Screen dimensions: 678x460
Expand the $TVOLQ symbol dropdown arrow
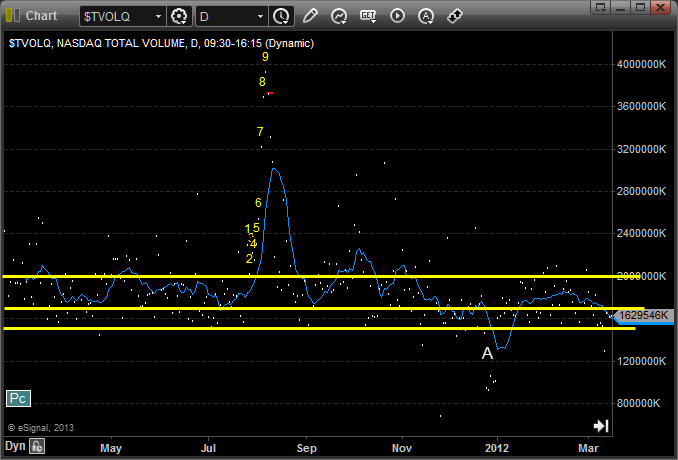click(x=158, y=17)
